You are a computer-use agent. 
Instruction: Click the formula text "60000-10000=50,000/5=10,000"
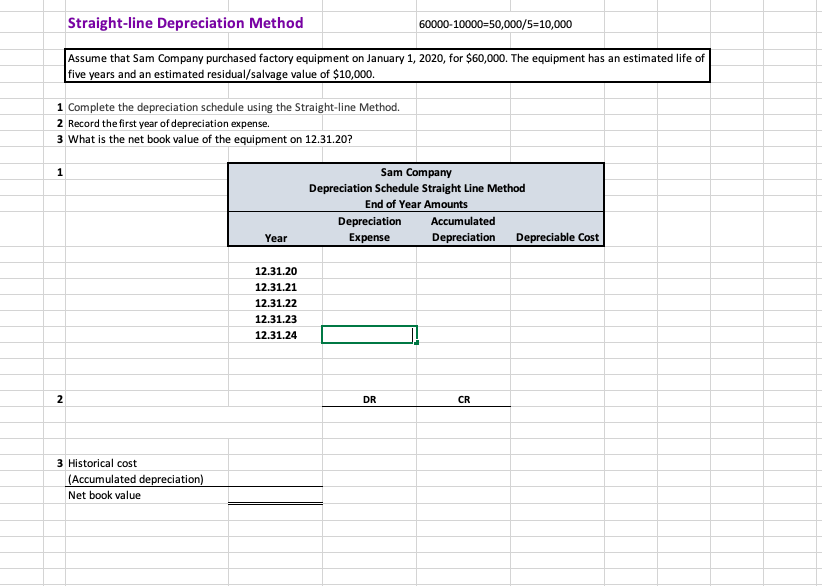497,24
